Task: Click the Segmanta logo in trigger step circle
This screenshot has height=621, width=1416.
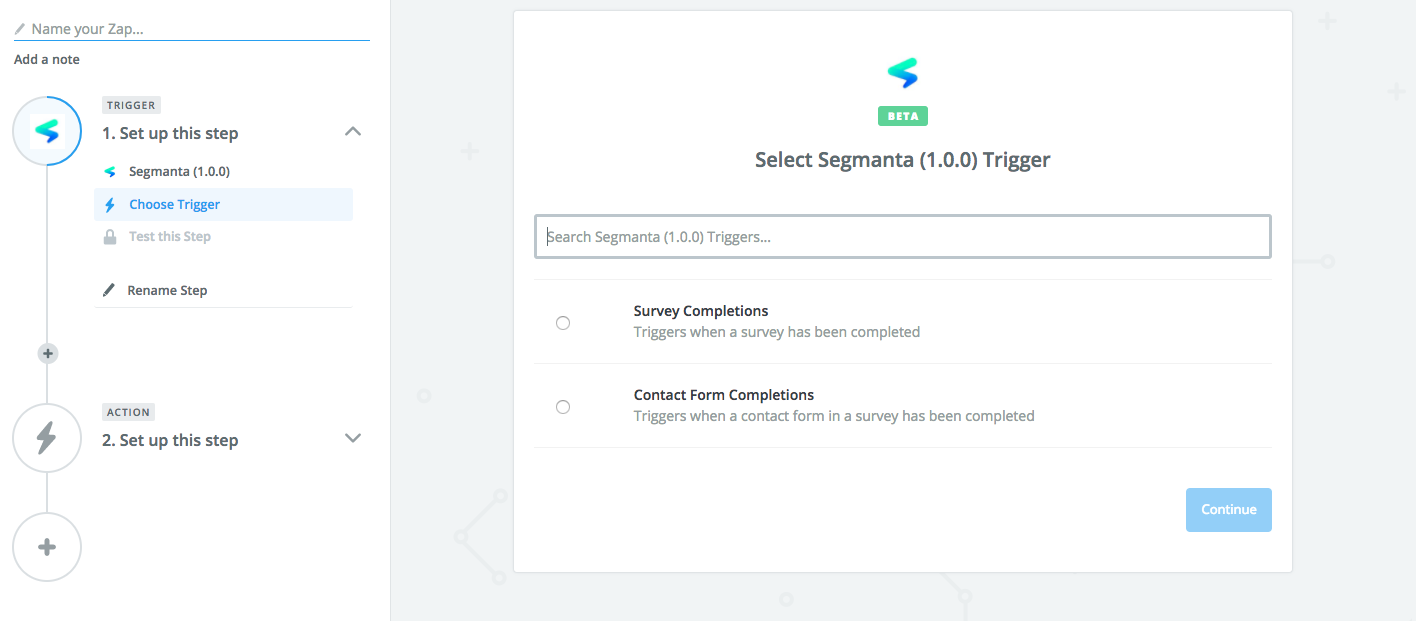Action: 47,131
